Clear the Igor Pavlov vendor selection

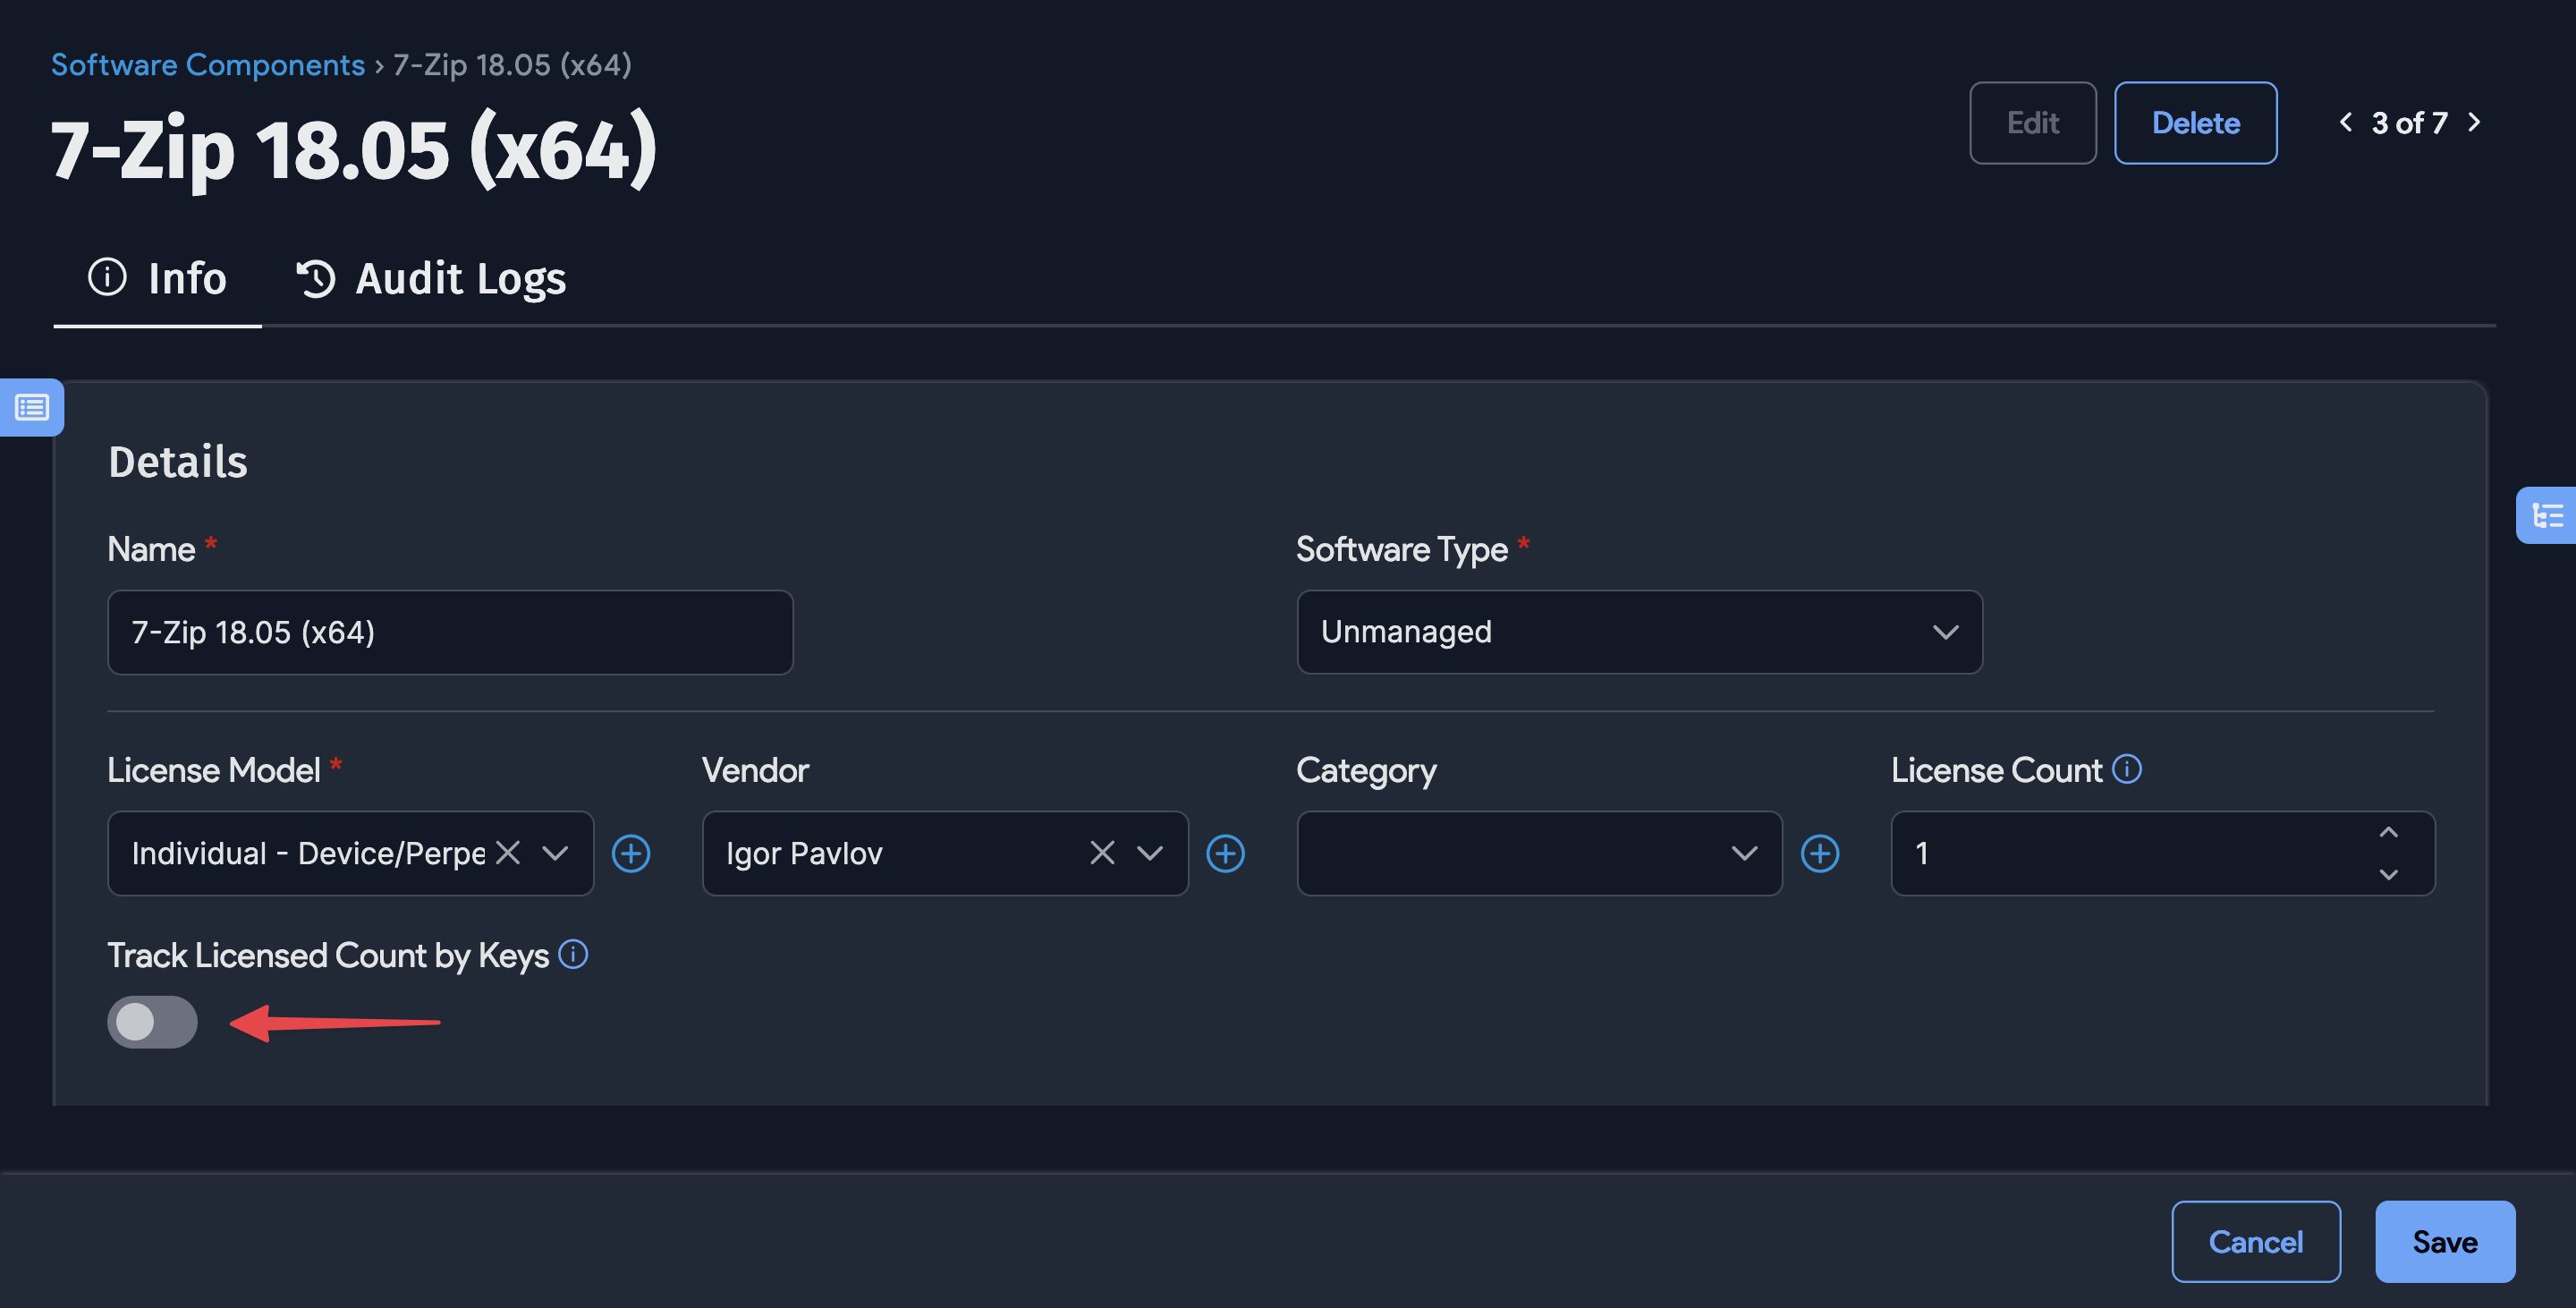pos(1102,853)
